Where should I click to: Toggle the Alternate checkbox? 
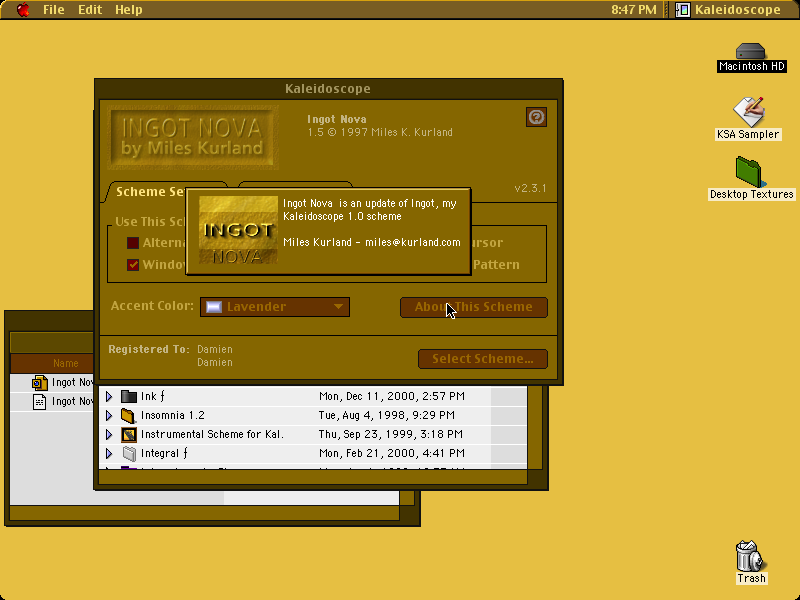(133, 243)
